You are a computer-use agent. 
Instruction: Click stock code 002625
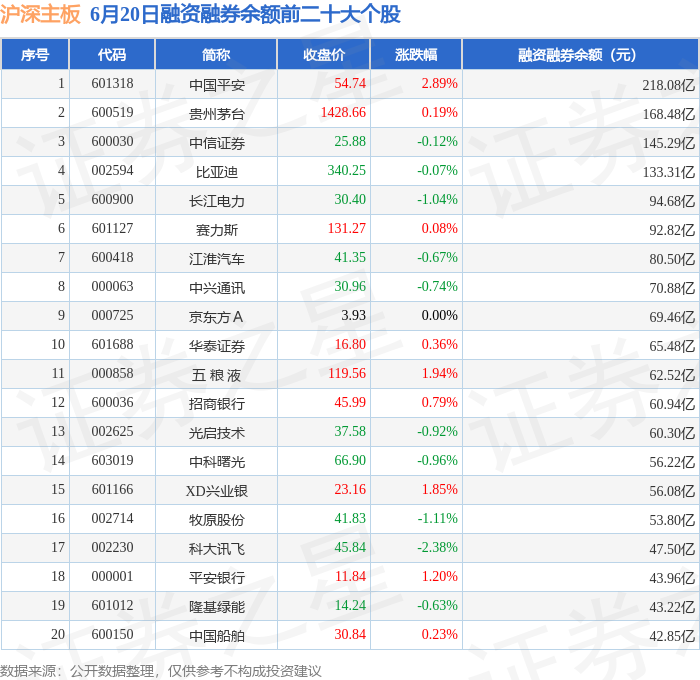coord(112,432)
